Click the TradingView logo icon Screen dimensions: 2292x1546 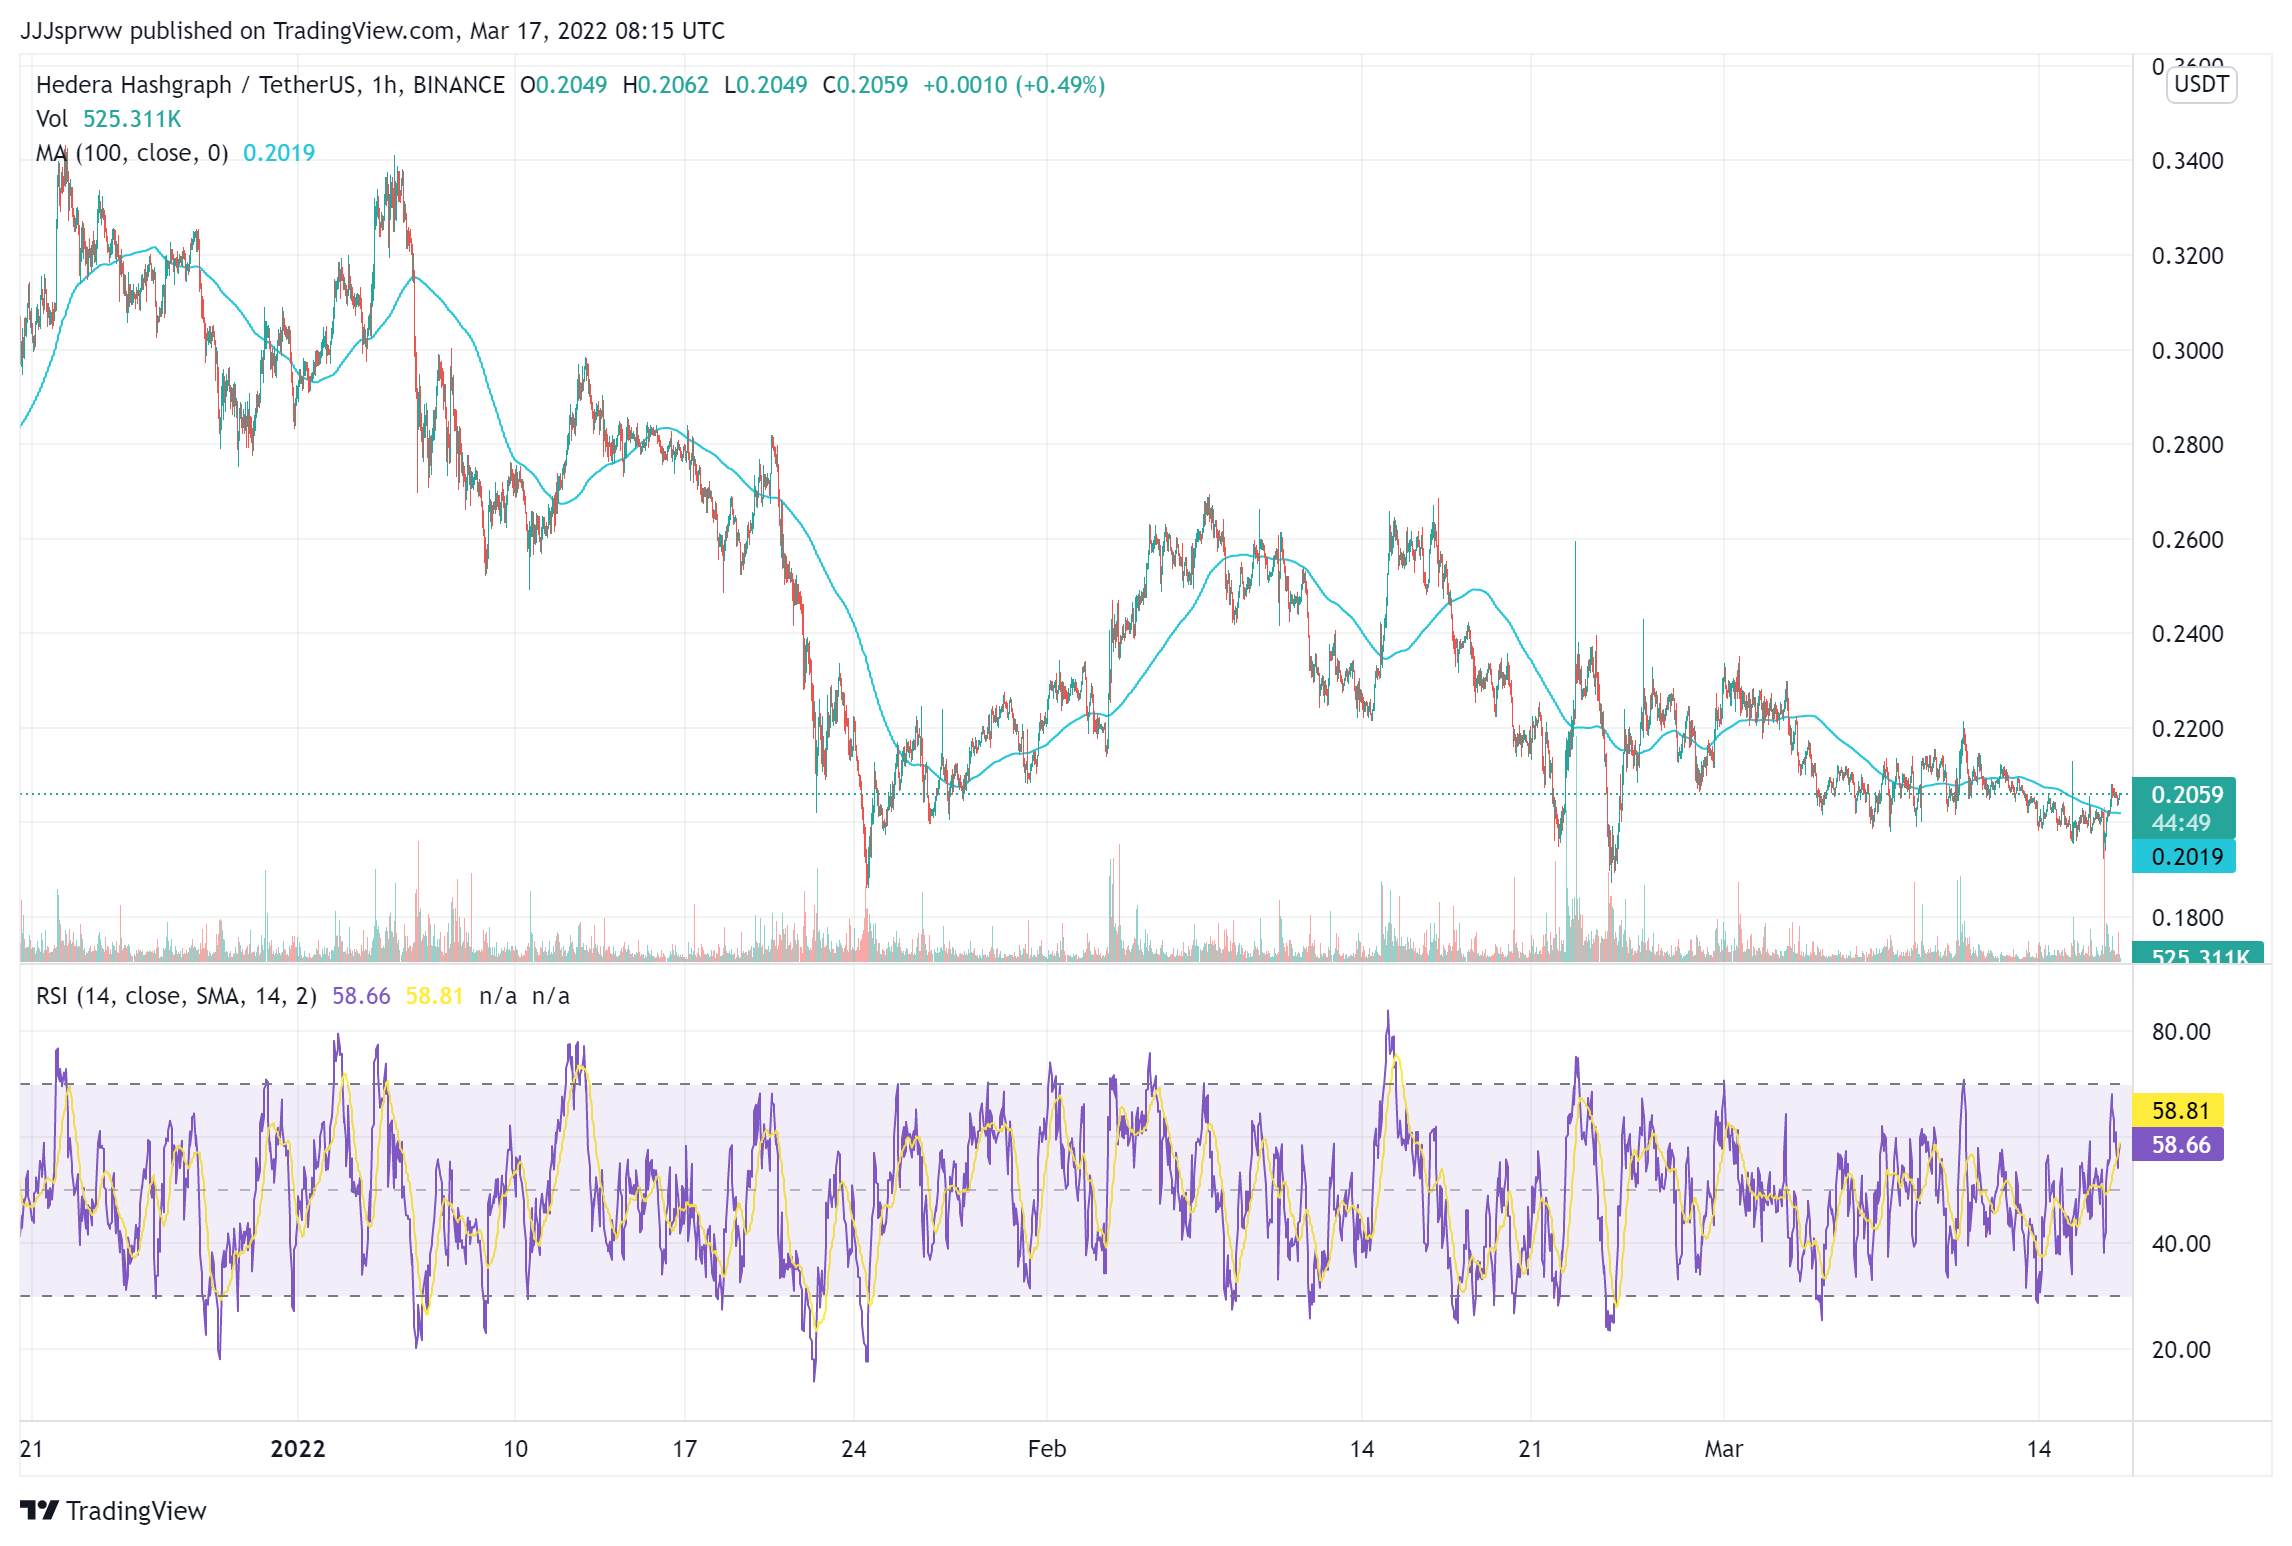[x=40, y=1510]
